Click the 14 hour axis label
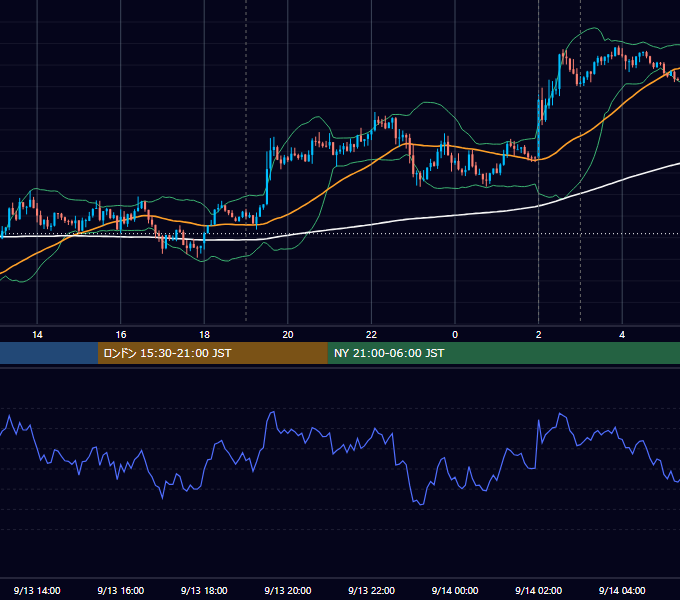This screenshot has height=600, width=680. [37, 335]
